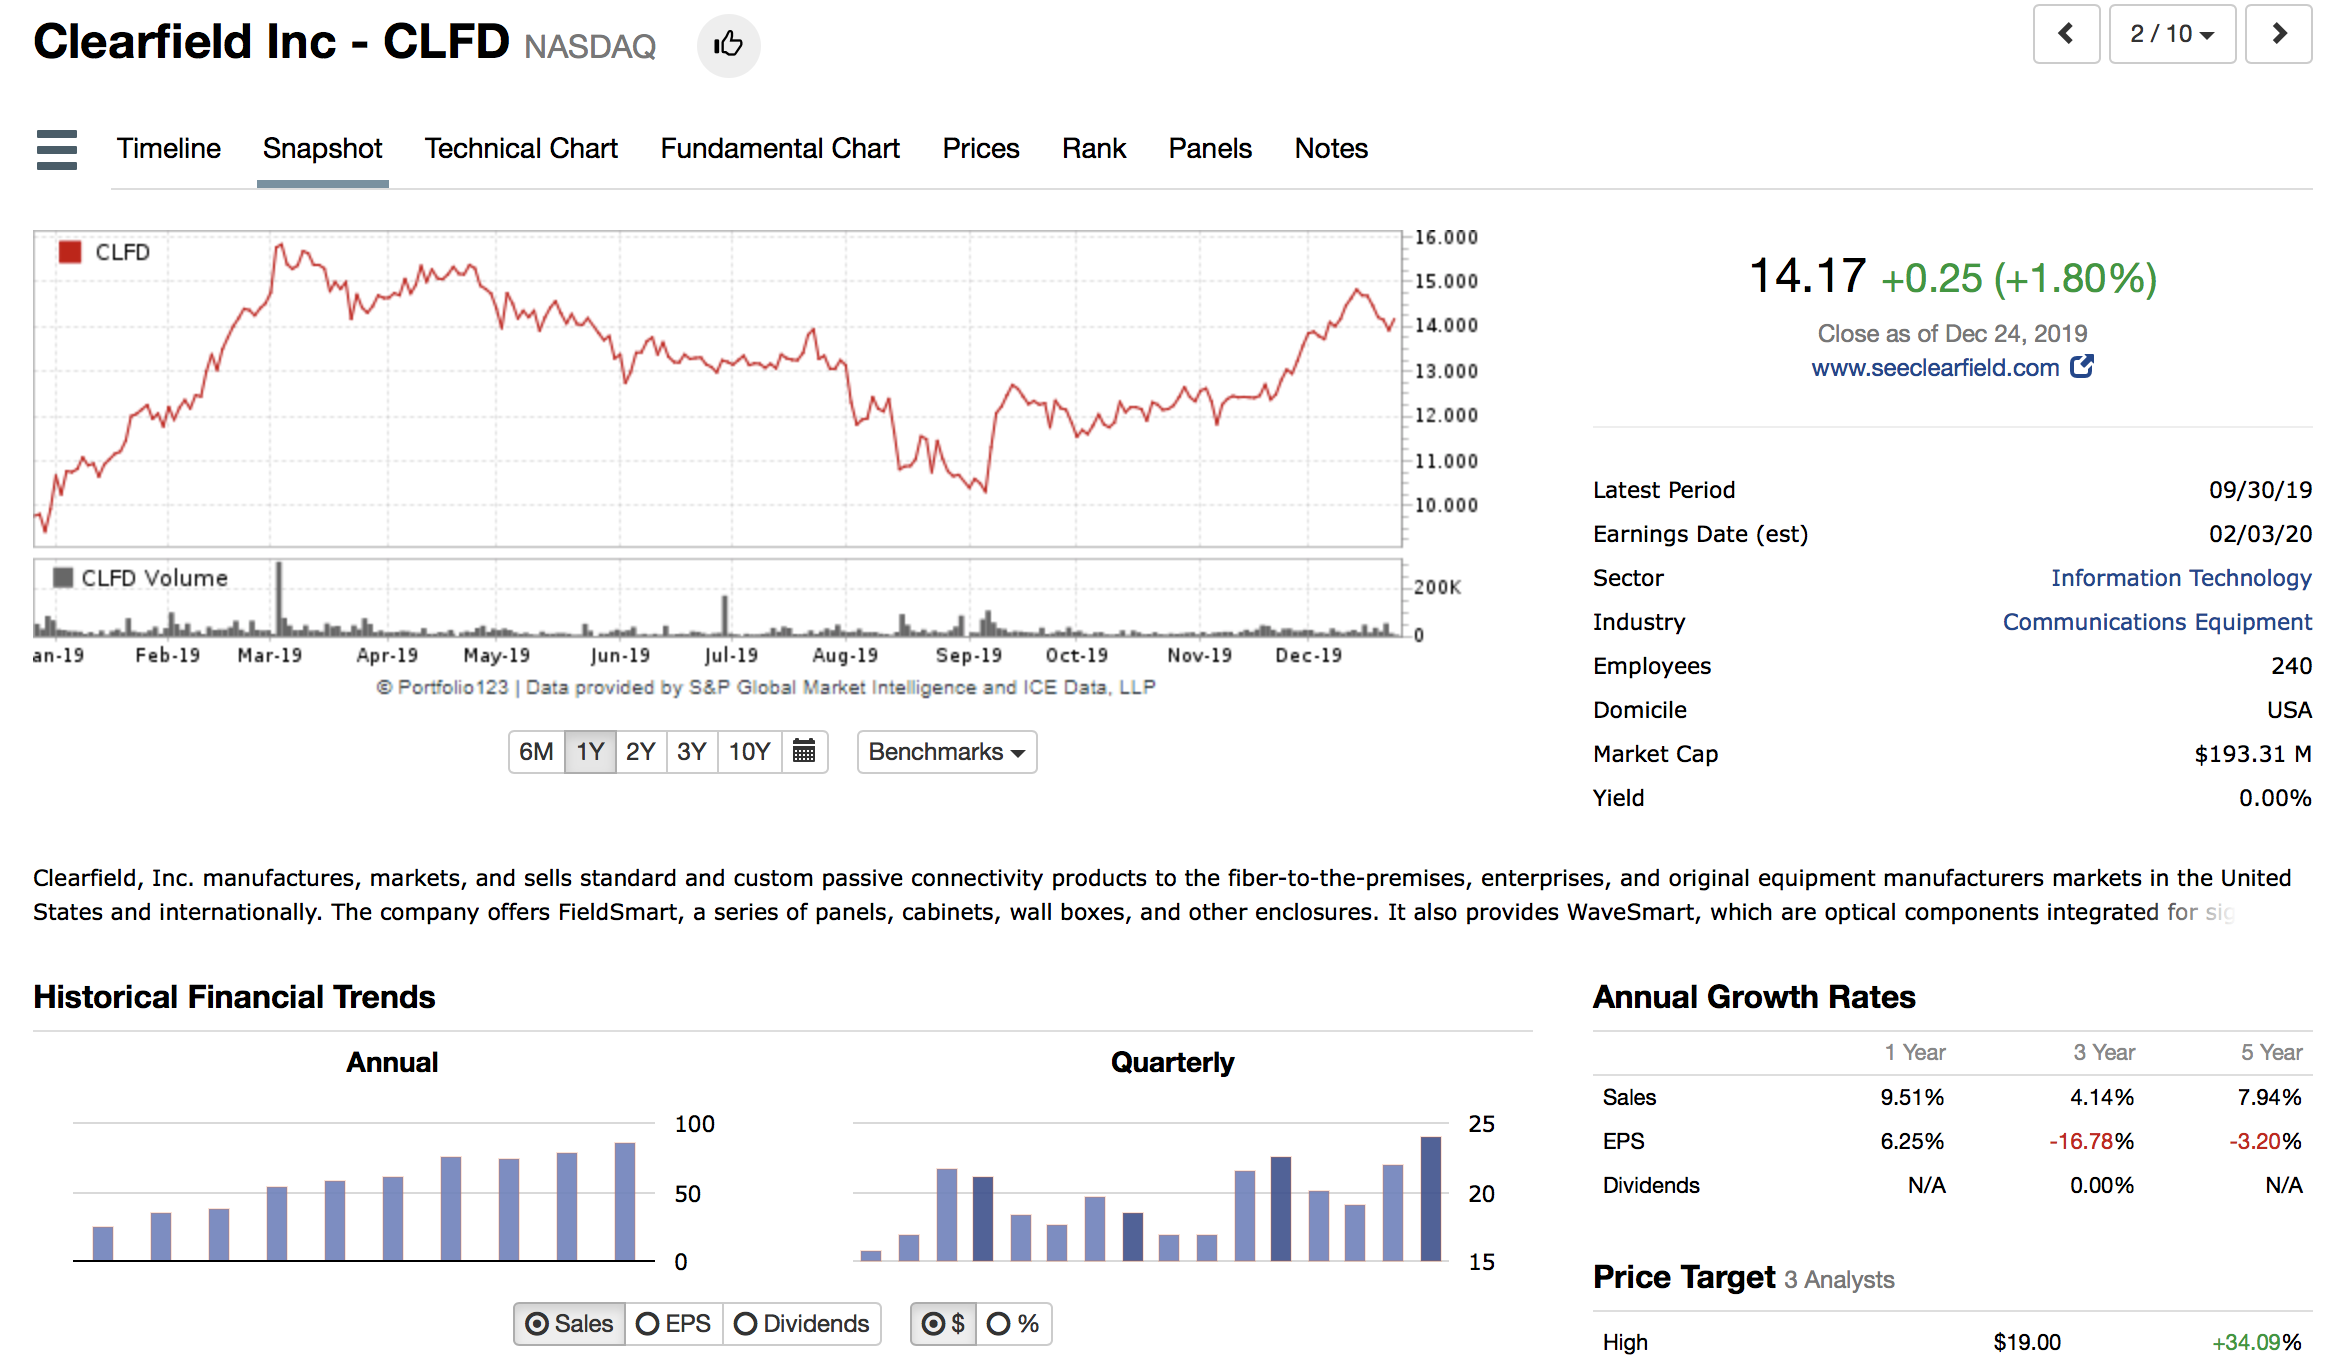Select the Dividends radio option
Image resolution: width=2350 pixels, height=1358 pixels.
[802, 1324]
